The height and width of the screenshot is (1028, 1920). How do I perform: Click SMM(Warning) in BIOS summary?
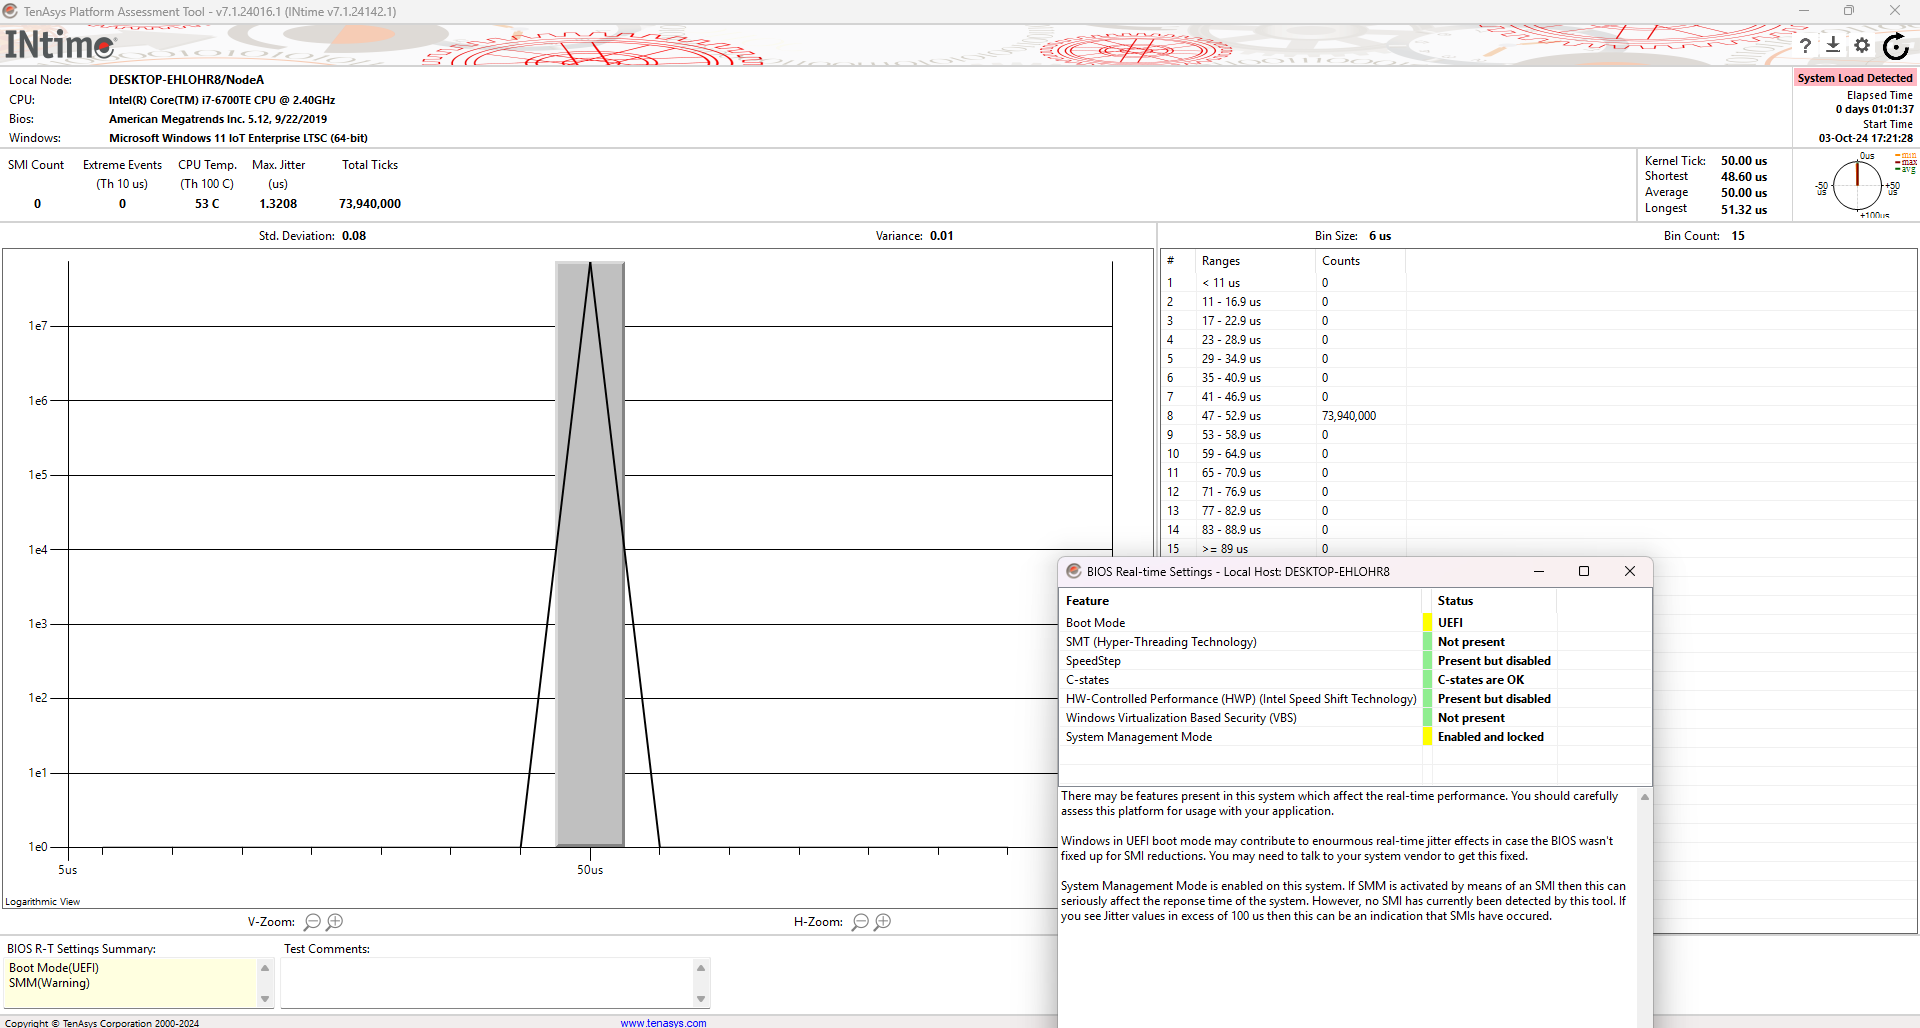click(49, 983)
